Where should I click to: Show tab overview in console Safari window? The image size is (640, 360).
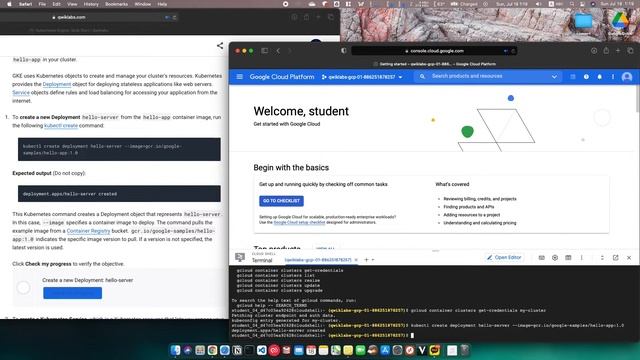[630, 51]
